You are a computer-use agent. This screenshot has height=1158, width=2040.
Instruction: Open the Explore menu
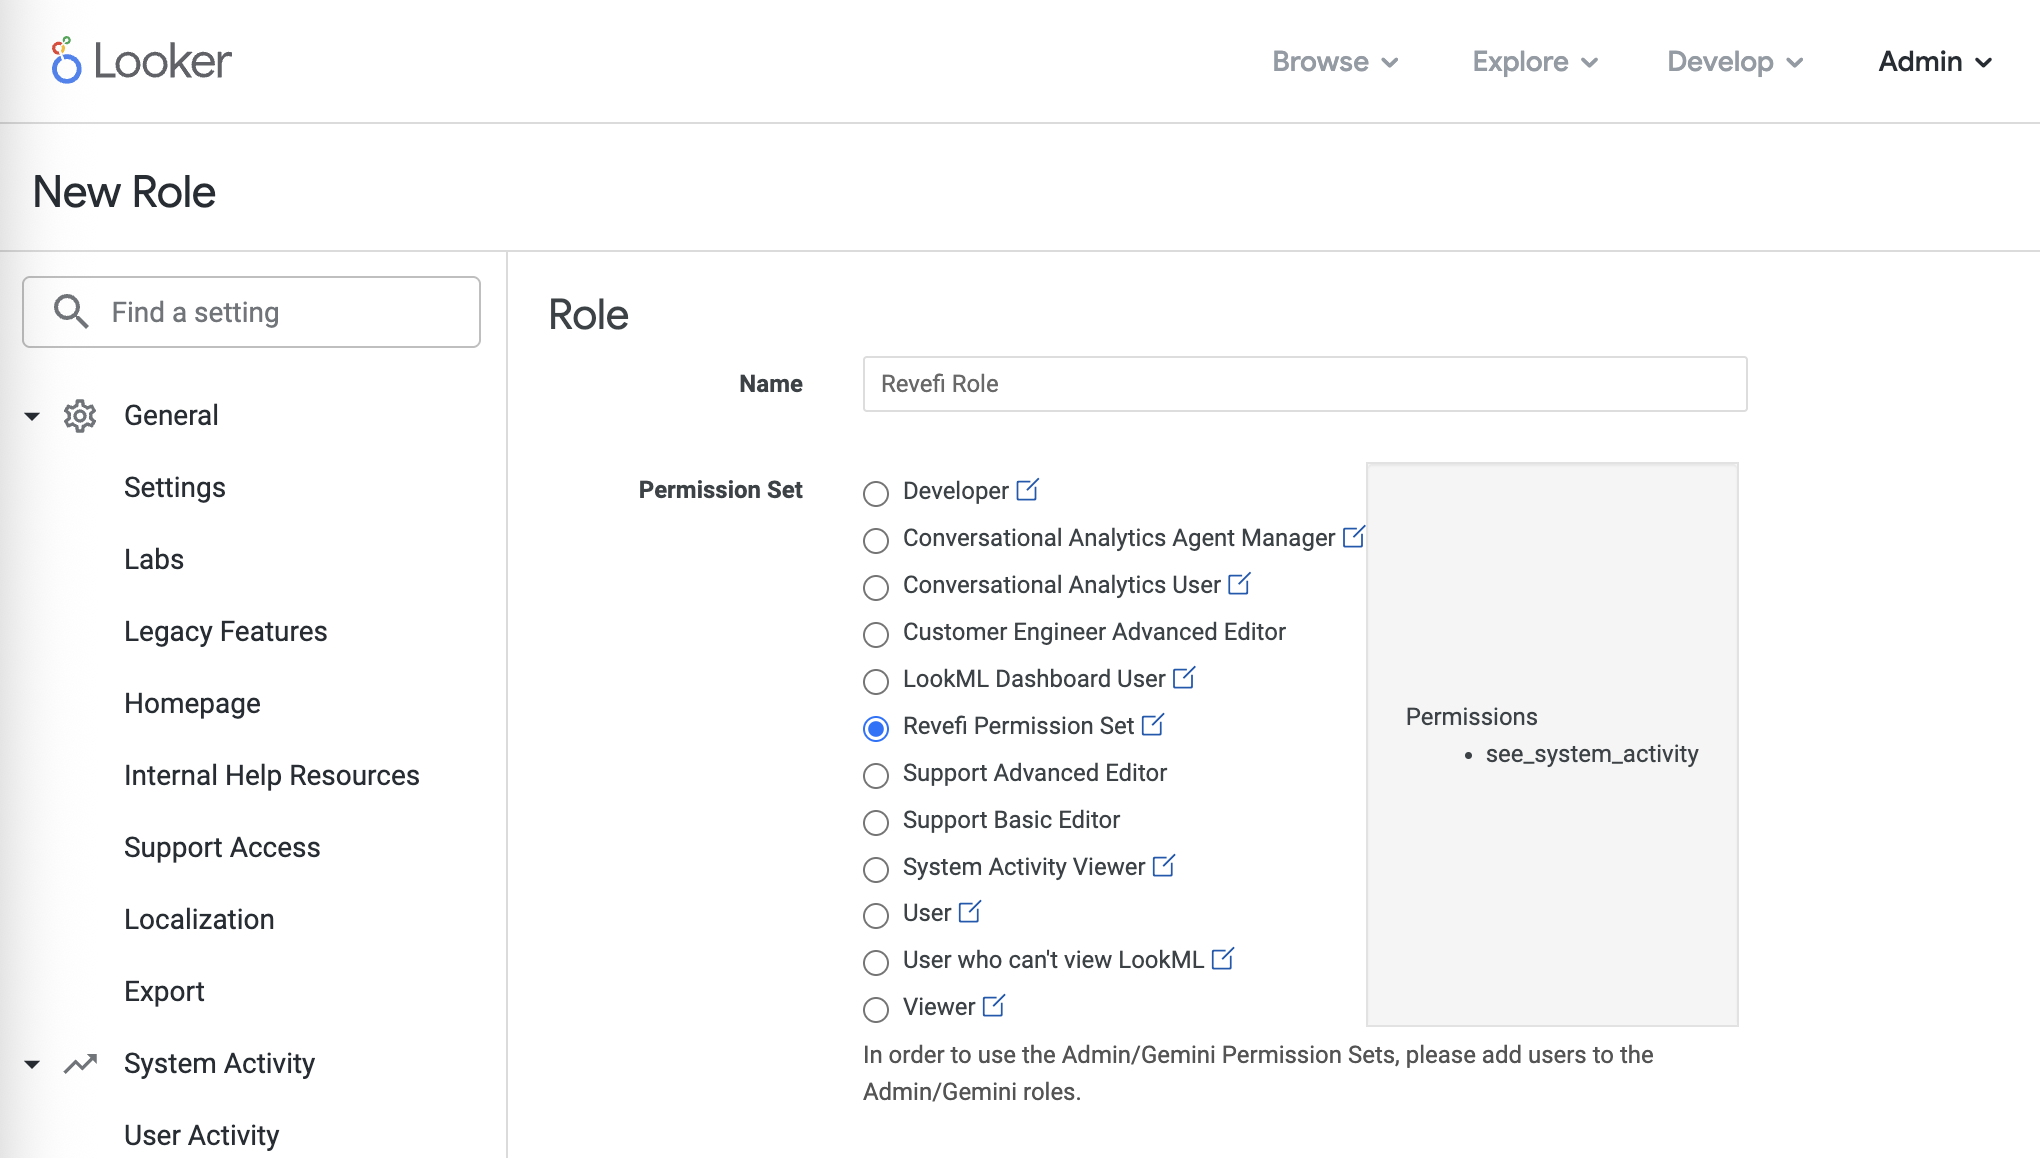click(1534, 62)
